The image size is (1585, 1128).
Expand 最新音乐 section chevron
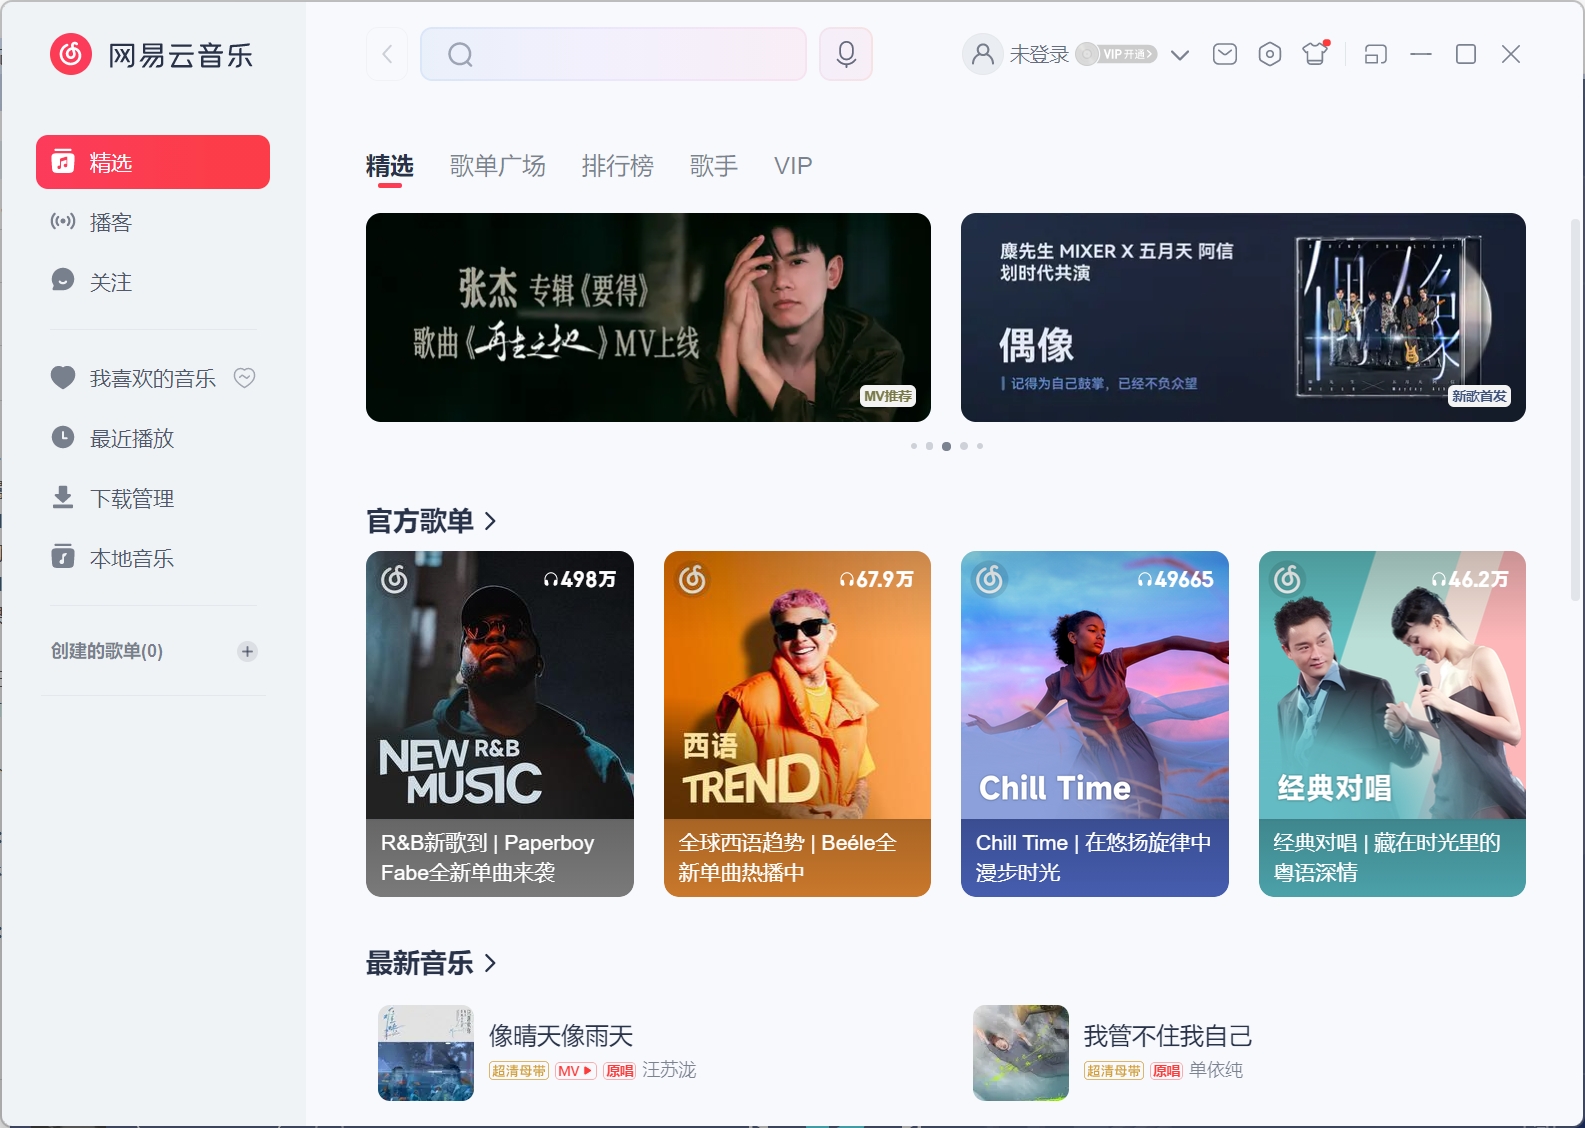[490, 963]
